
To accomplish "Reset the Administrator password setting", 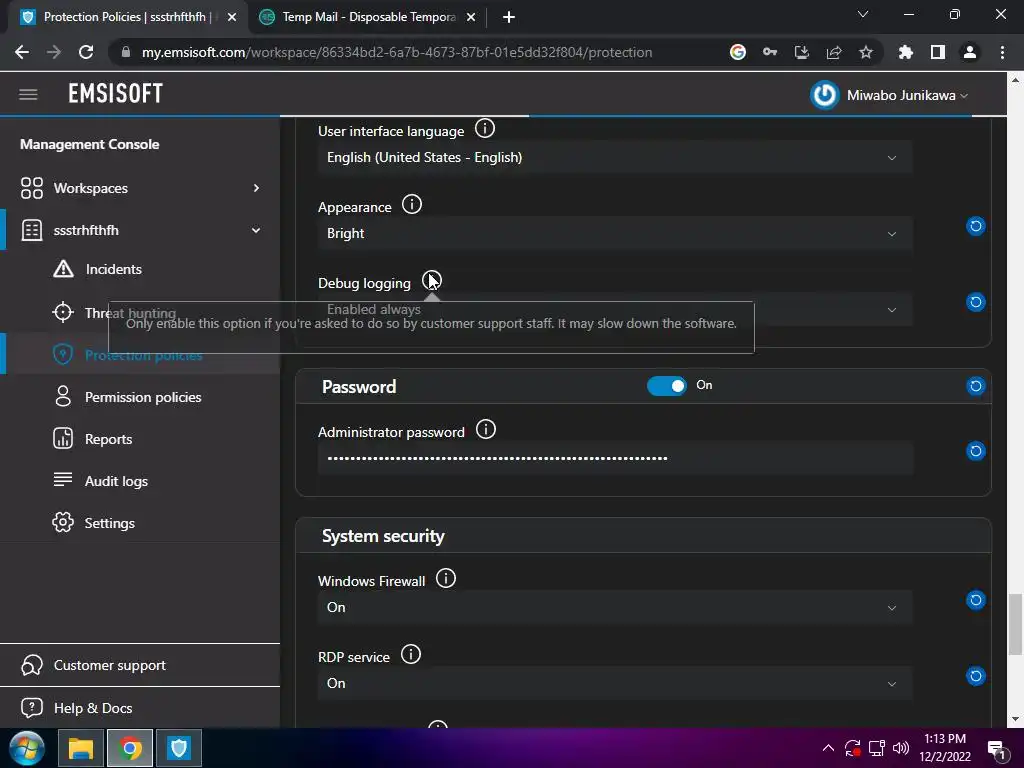I will coord(976,451).
